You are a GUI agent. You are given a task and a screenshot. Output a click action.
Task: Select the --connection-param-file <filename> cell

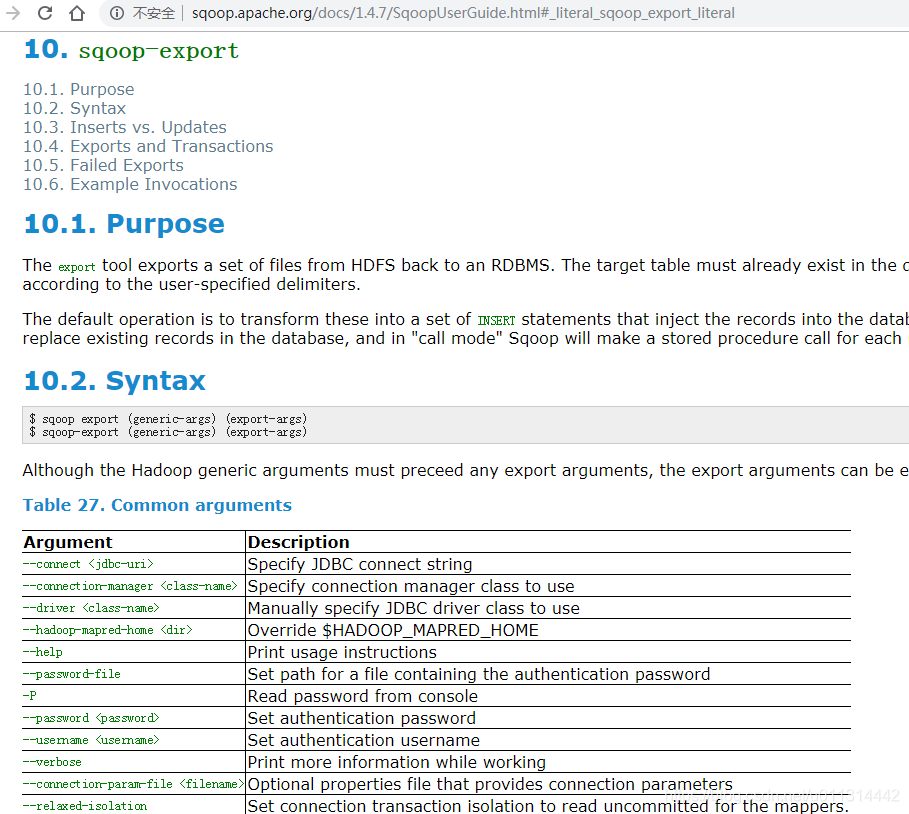point(133,784)
